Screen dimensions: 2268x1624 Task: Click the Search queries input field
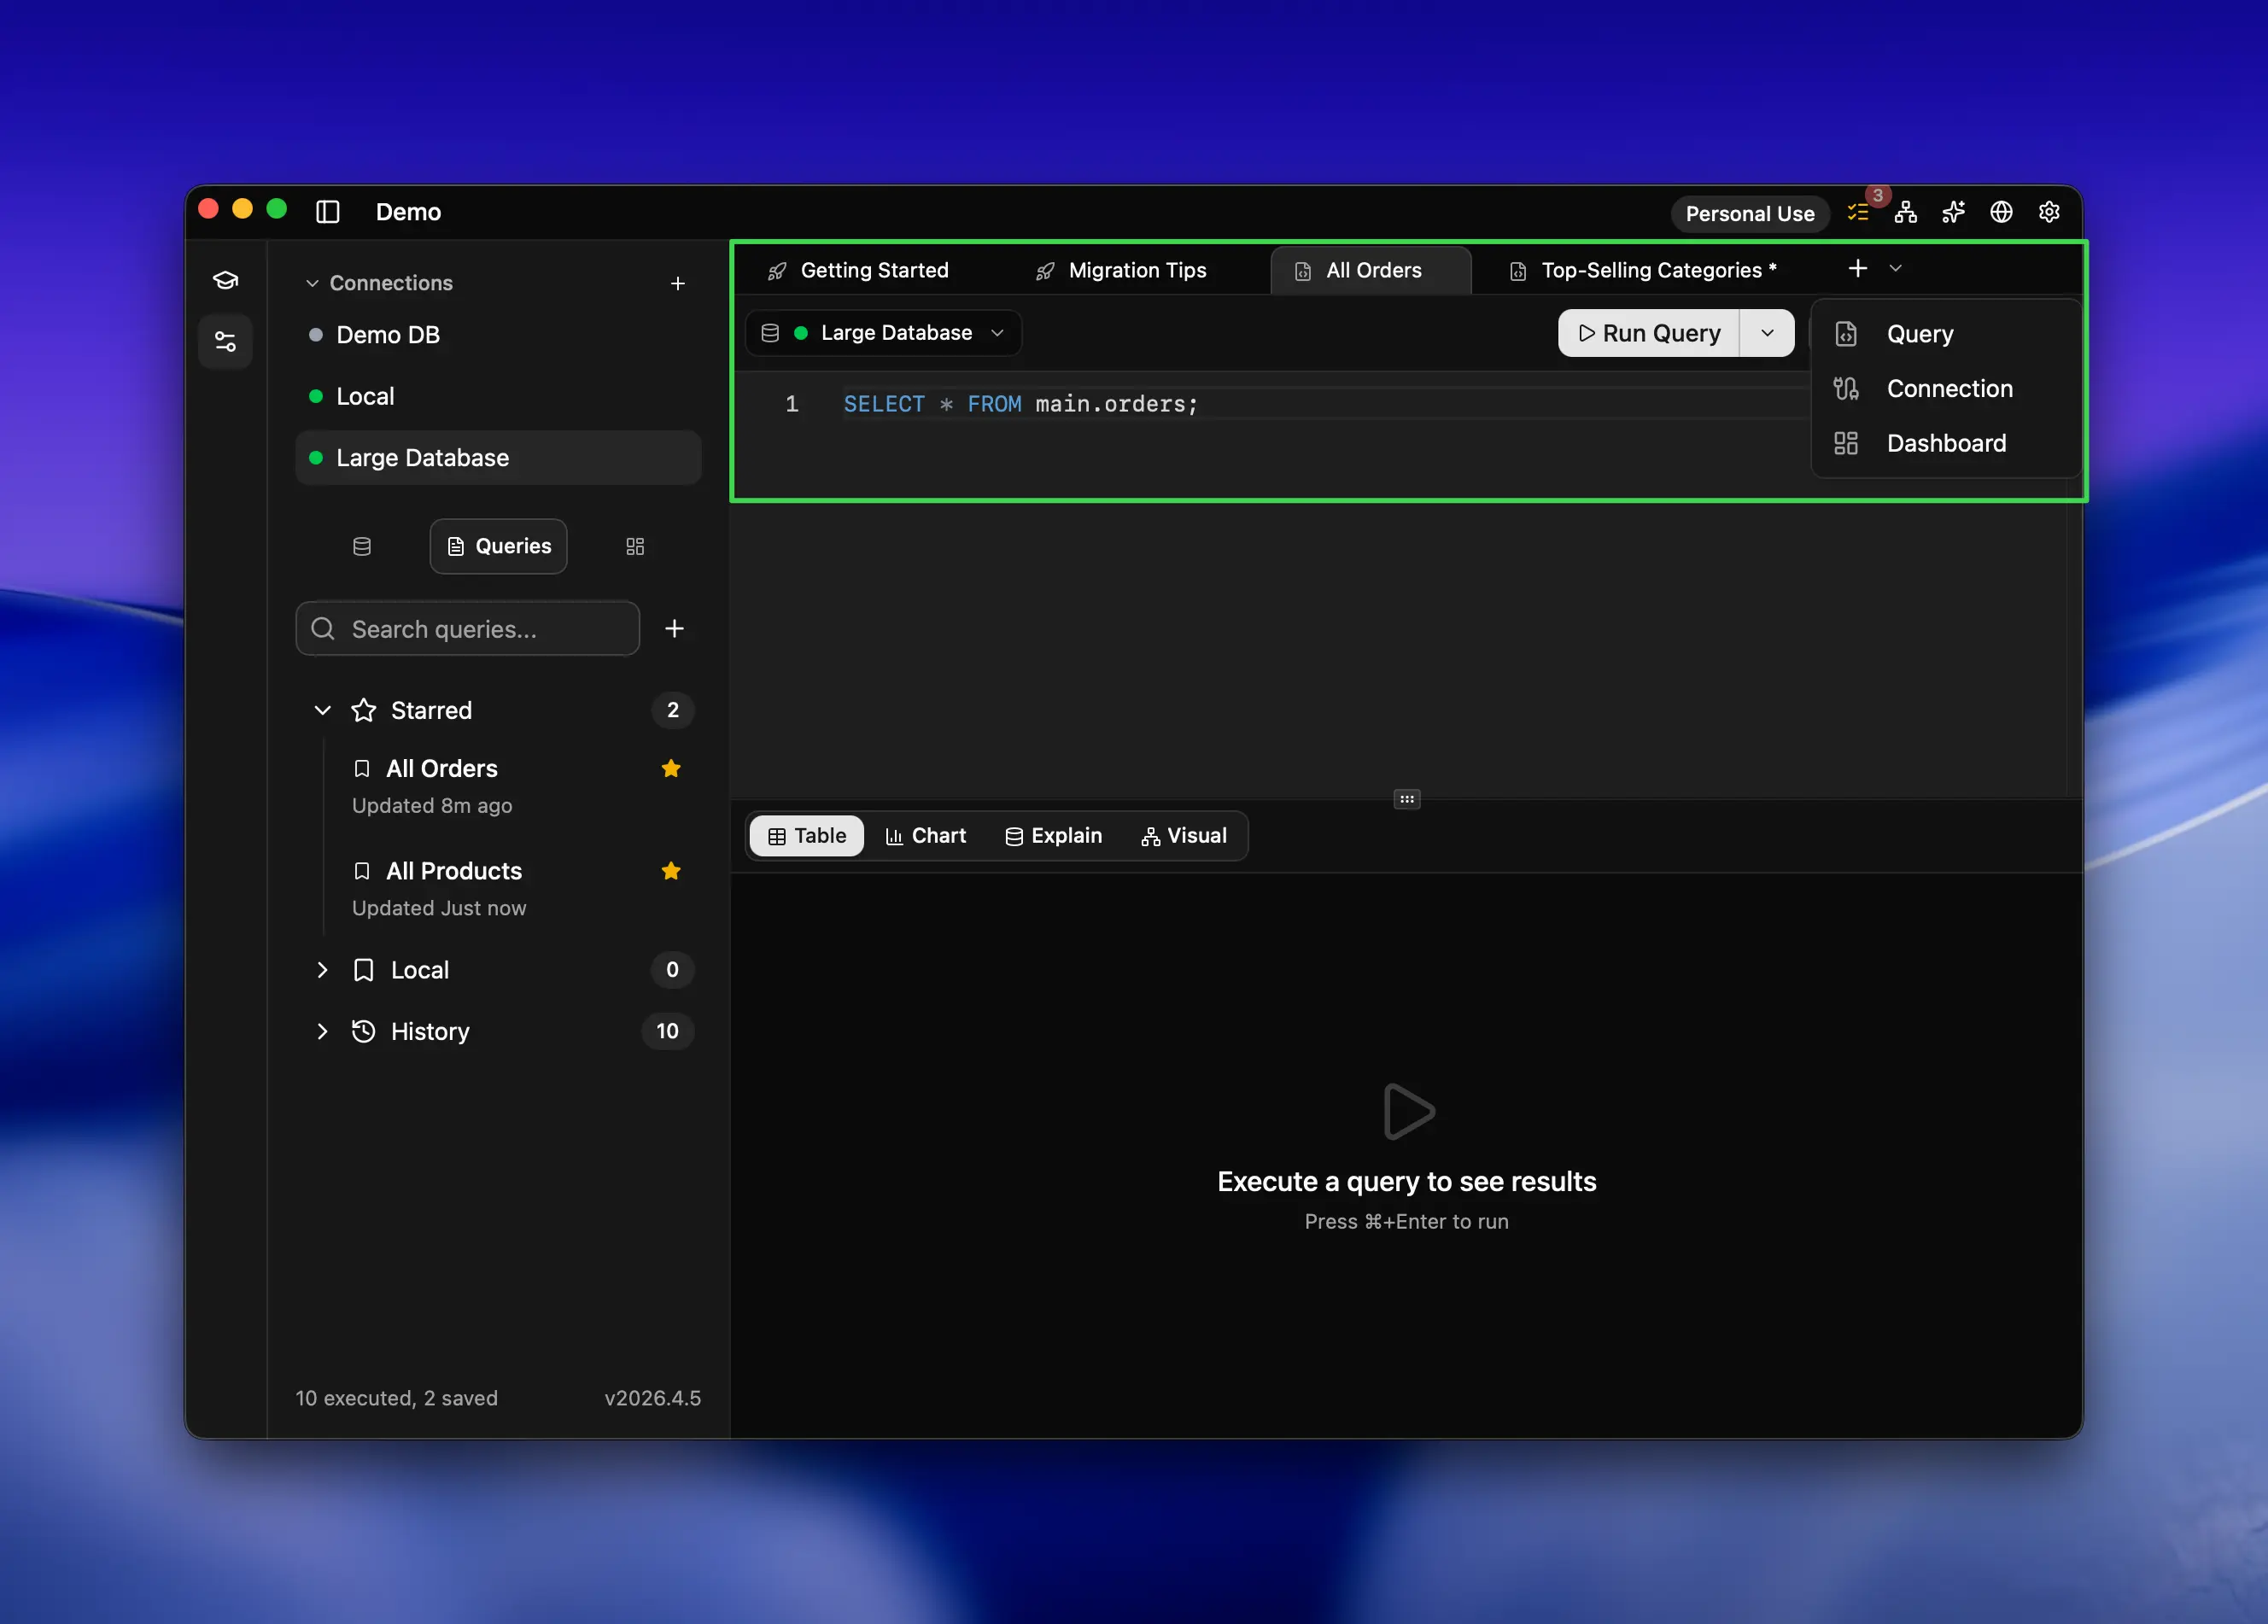point(467,629)
